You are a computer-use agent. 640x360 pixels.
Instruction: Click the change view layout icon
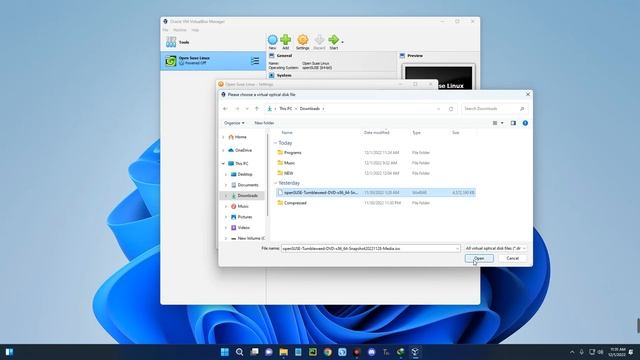(495, 123)
